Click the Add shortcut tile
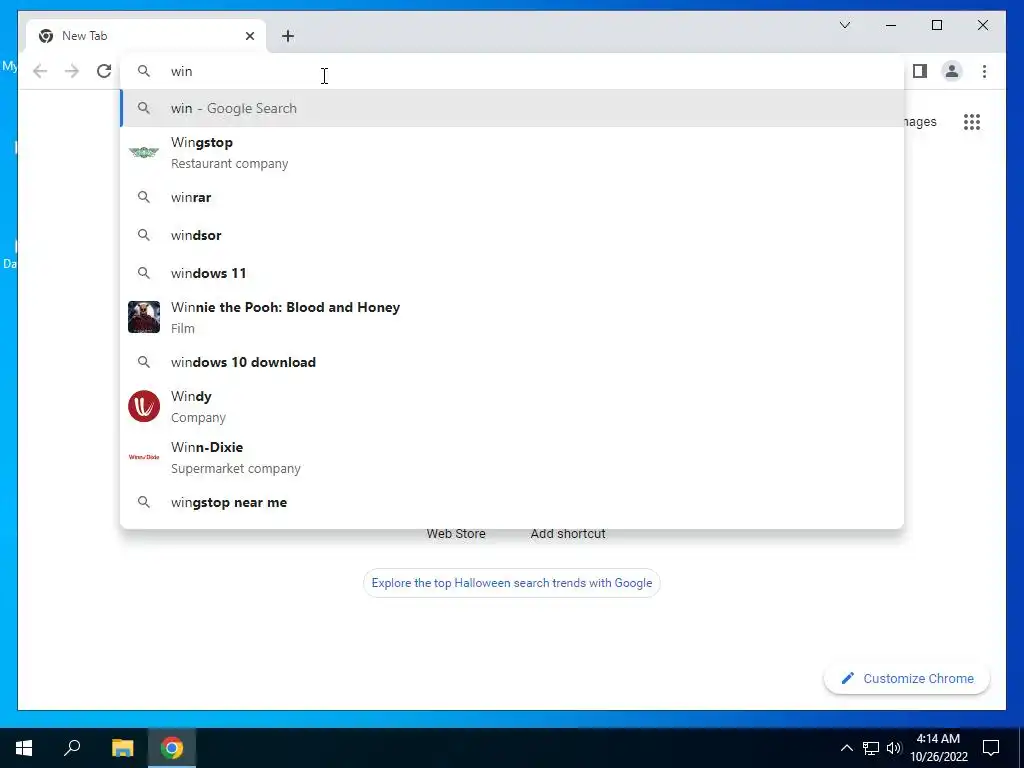Image resolution: width=1024 pixels, height=768 pixels. tap(568, 534)
